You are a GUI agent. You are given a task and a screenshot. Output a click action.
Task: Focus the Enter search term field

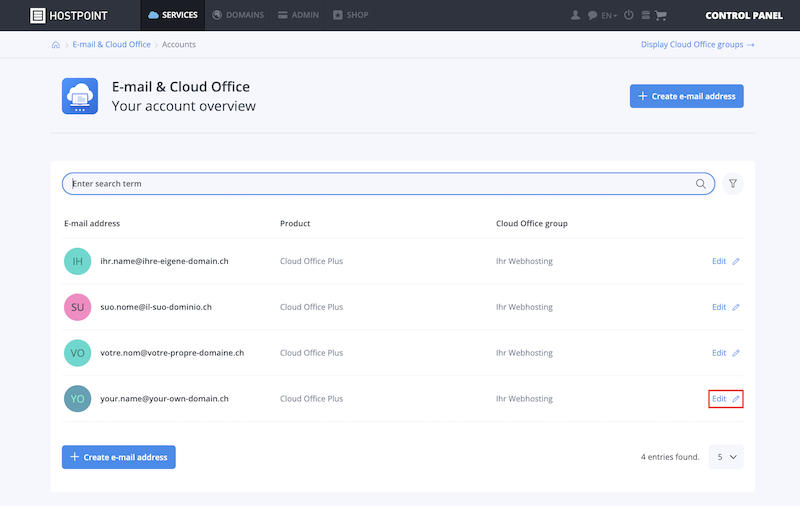pyautogui.click(x=388, y=184)
